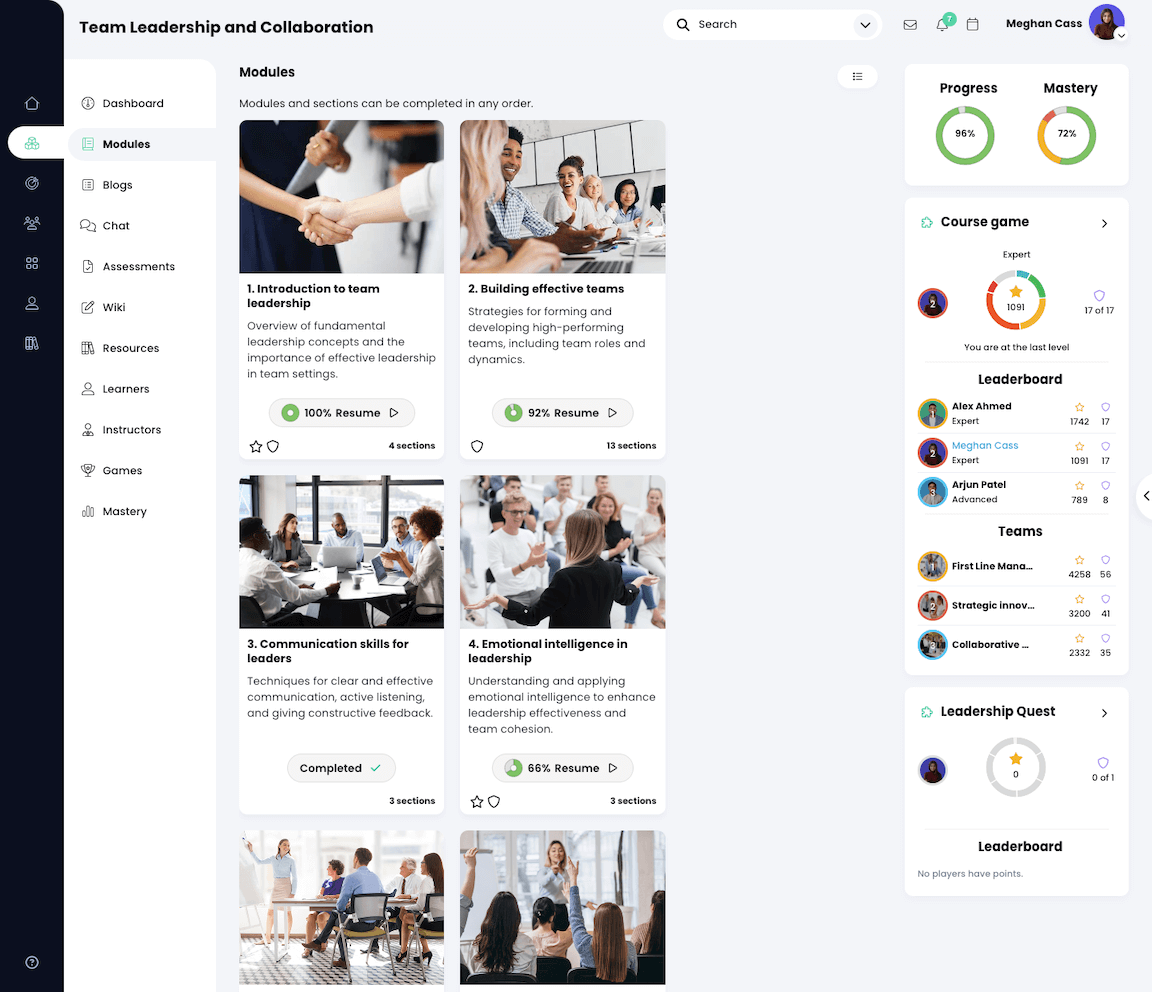The height and width of the screenshot is (992, 1152).
Task: Click the Mastery progress ring showing 72%
Action: coord(1066,132)
